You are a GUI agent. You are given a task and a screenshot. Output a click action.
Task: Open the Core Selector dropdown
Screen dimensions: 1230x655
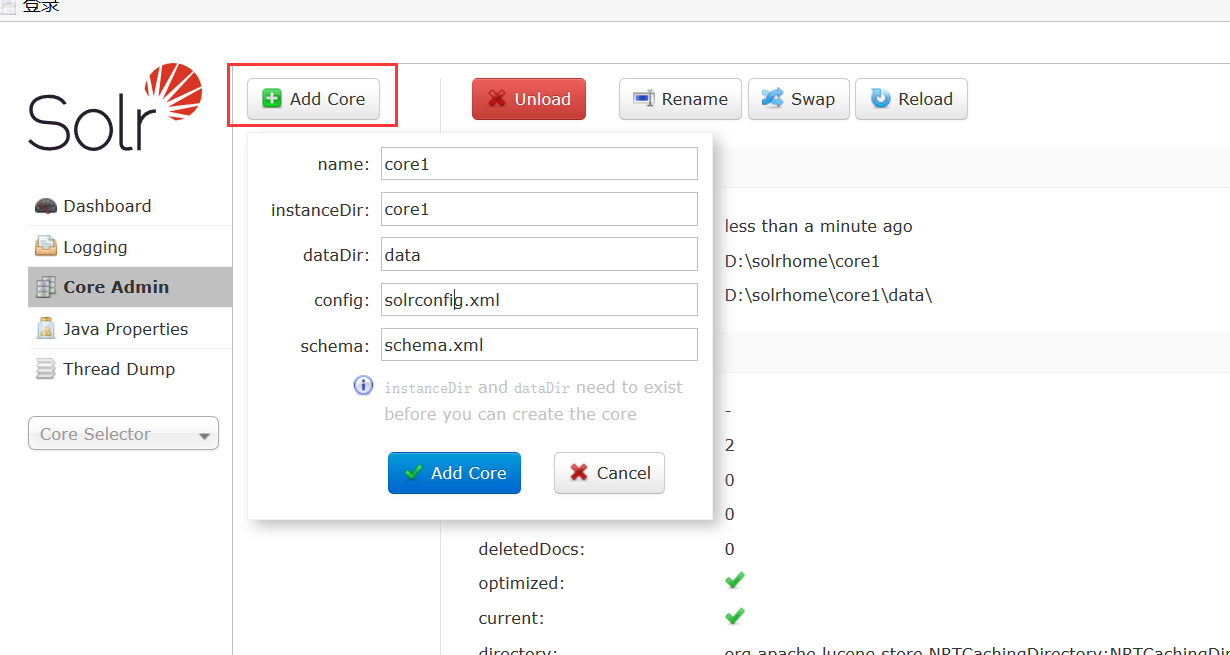123,434
